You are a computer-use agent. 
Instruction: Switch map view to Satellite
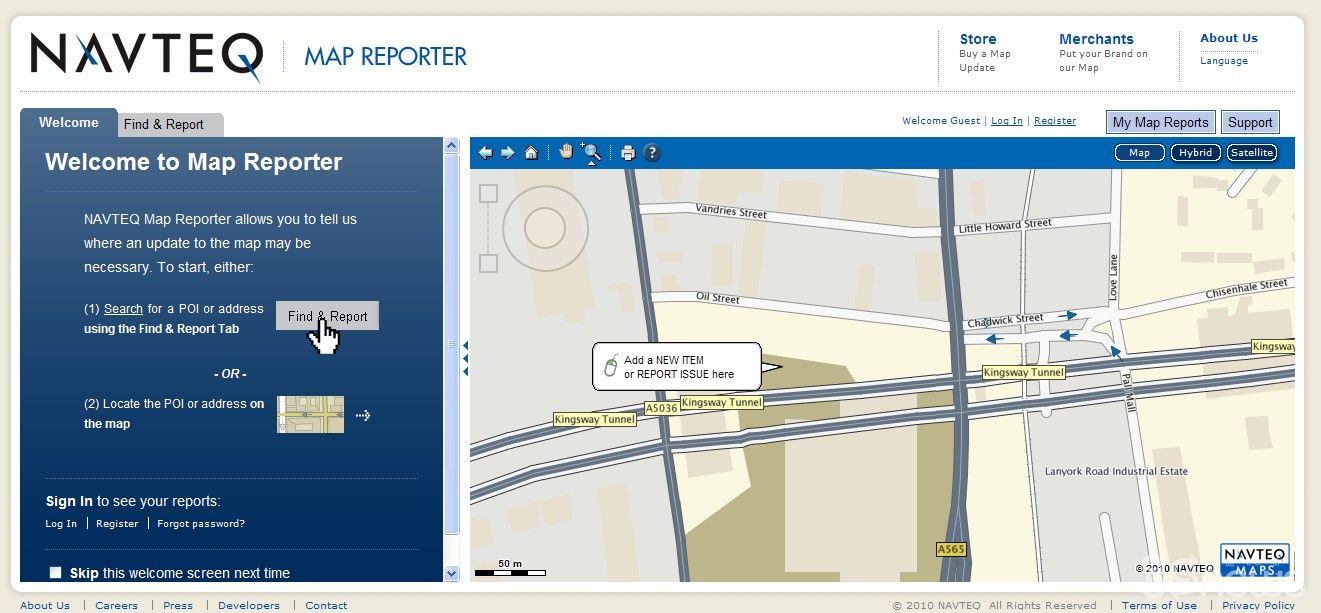1252,153
